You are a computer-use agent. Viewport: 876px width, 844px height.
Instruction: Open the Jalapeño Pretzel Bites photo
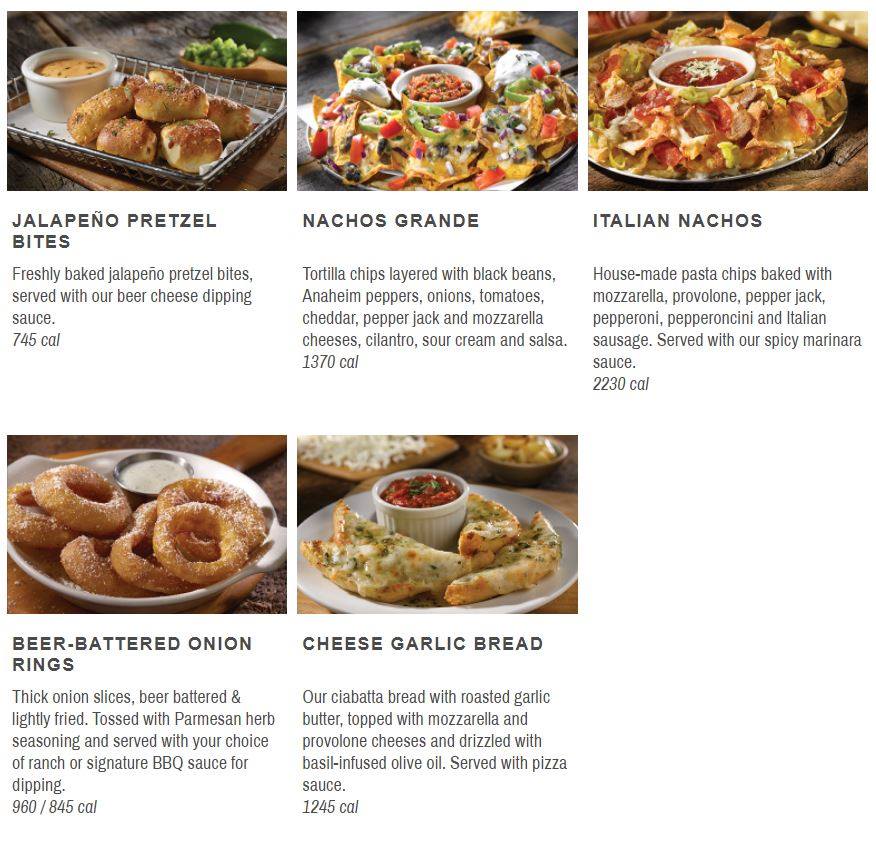click(147, 101)
